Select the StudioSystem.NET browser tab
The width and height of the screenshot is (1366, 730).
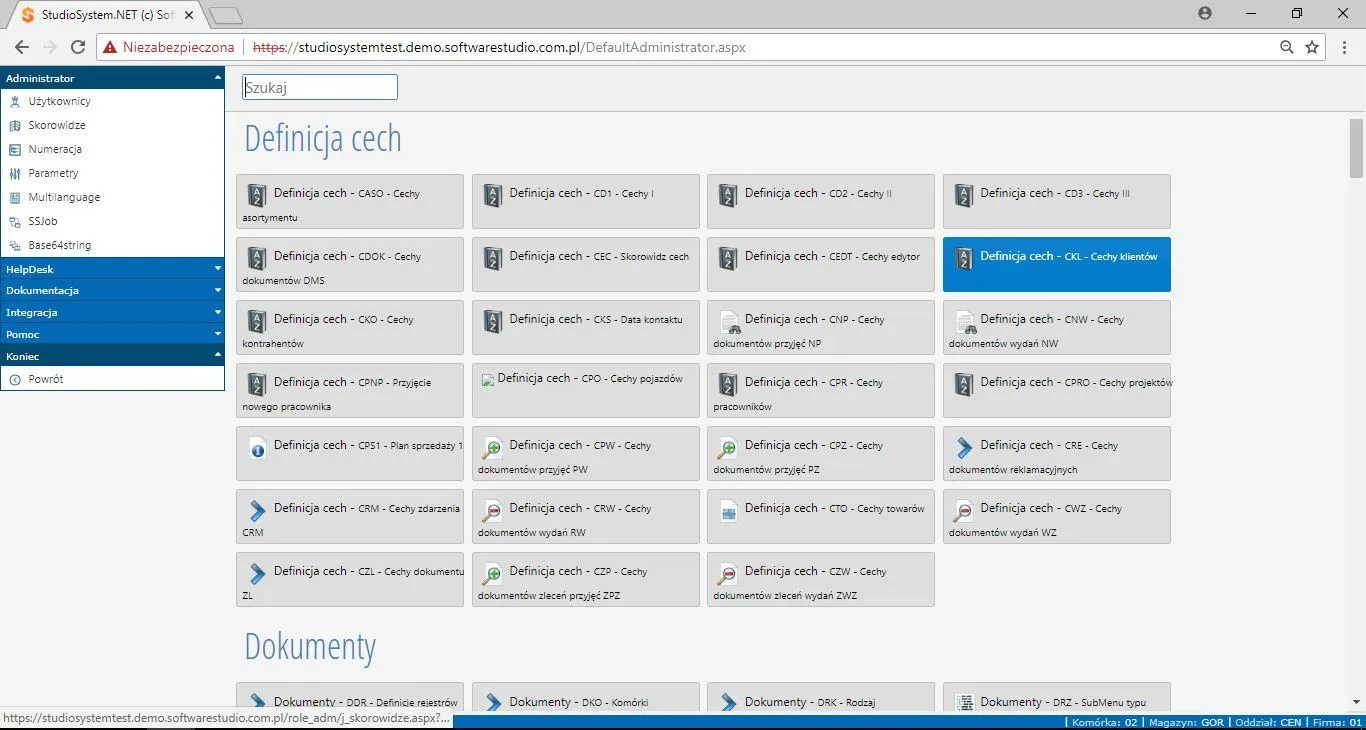tap(107, 15)
